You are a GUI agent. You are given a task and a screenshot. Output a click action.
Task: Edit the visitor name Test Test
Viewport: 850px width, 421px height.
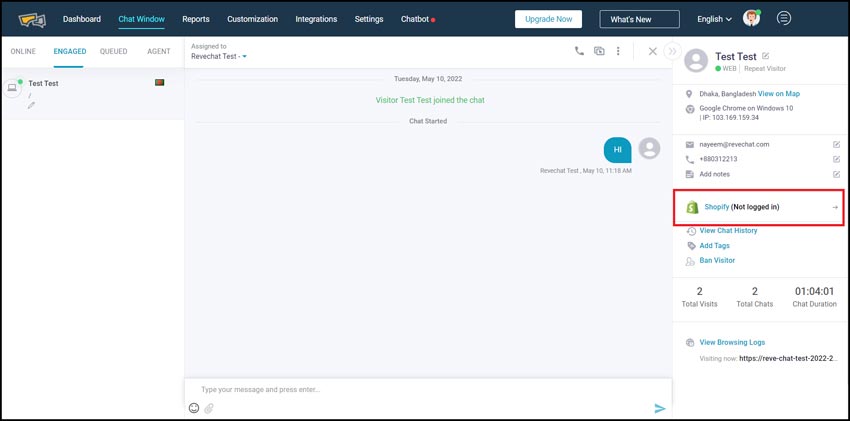(766, 56)
